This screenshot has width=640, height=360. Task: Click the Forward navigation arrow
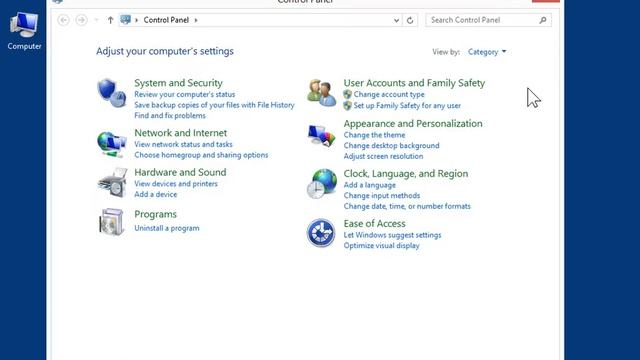point(82,20)
